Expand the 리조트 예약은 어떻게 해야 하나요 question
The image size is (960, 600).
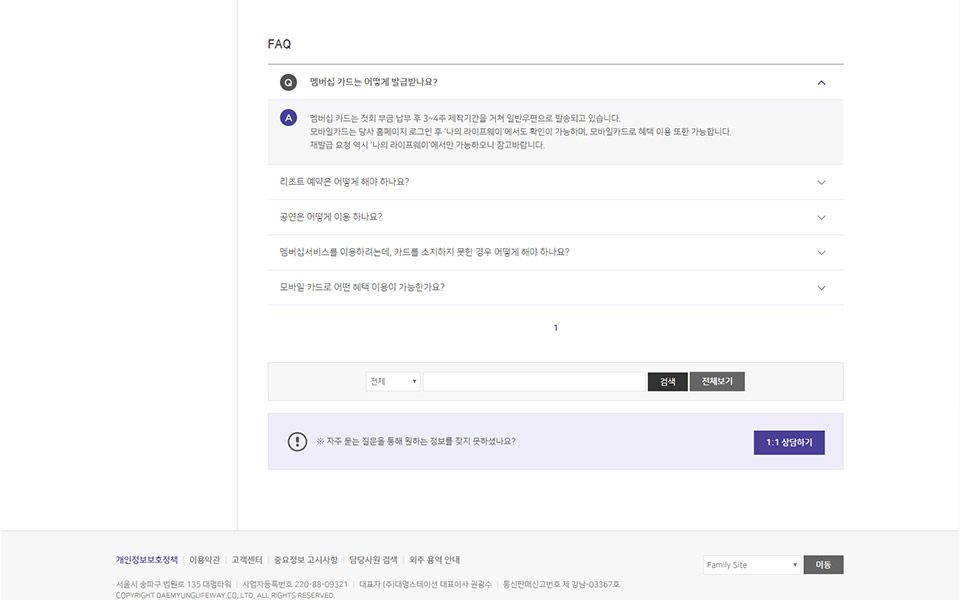pyautogui.click(x=821, y=182)
